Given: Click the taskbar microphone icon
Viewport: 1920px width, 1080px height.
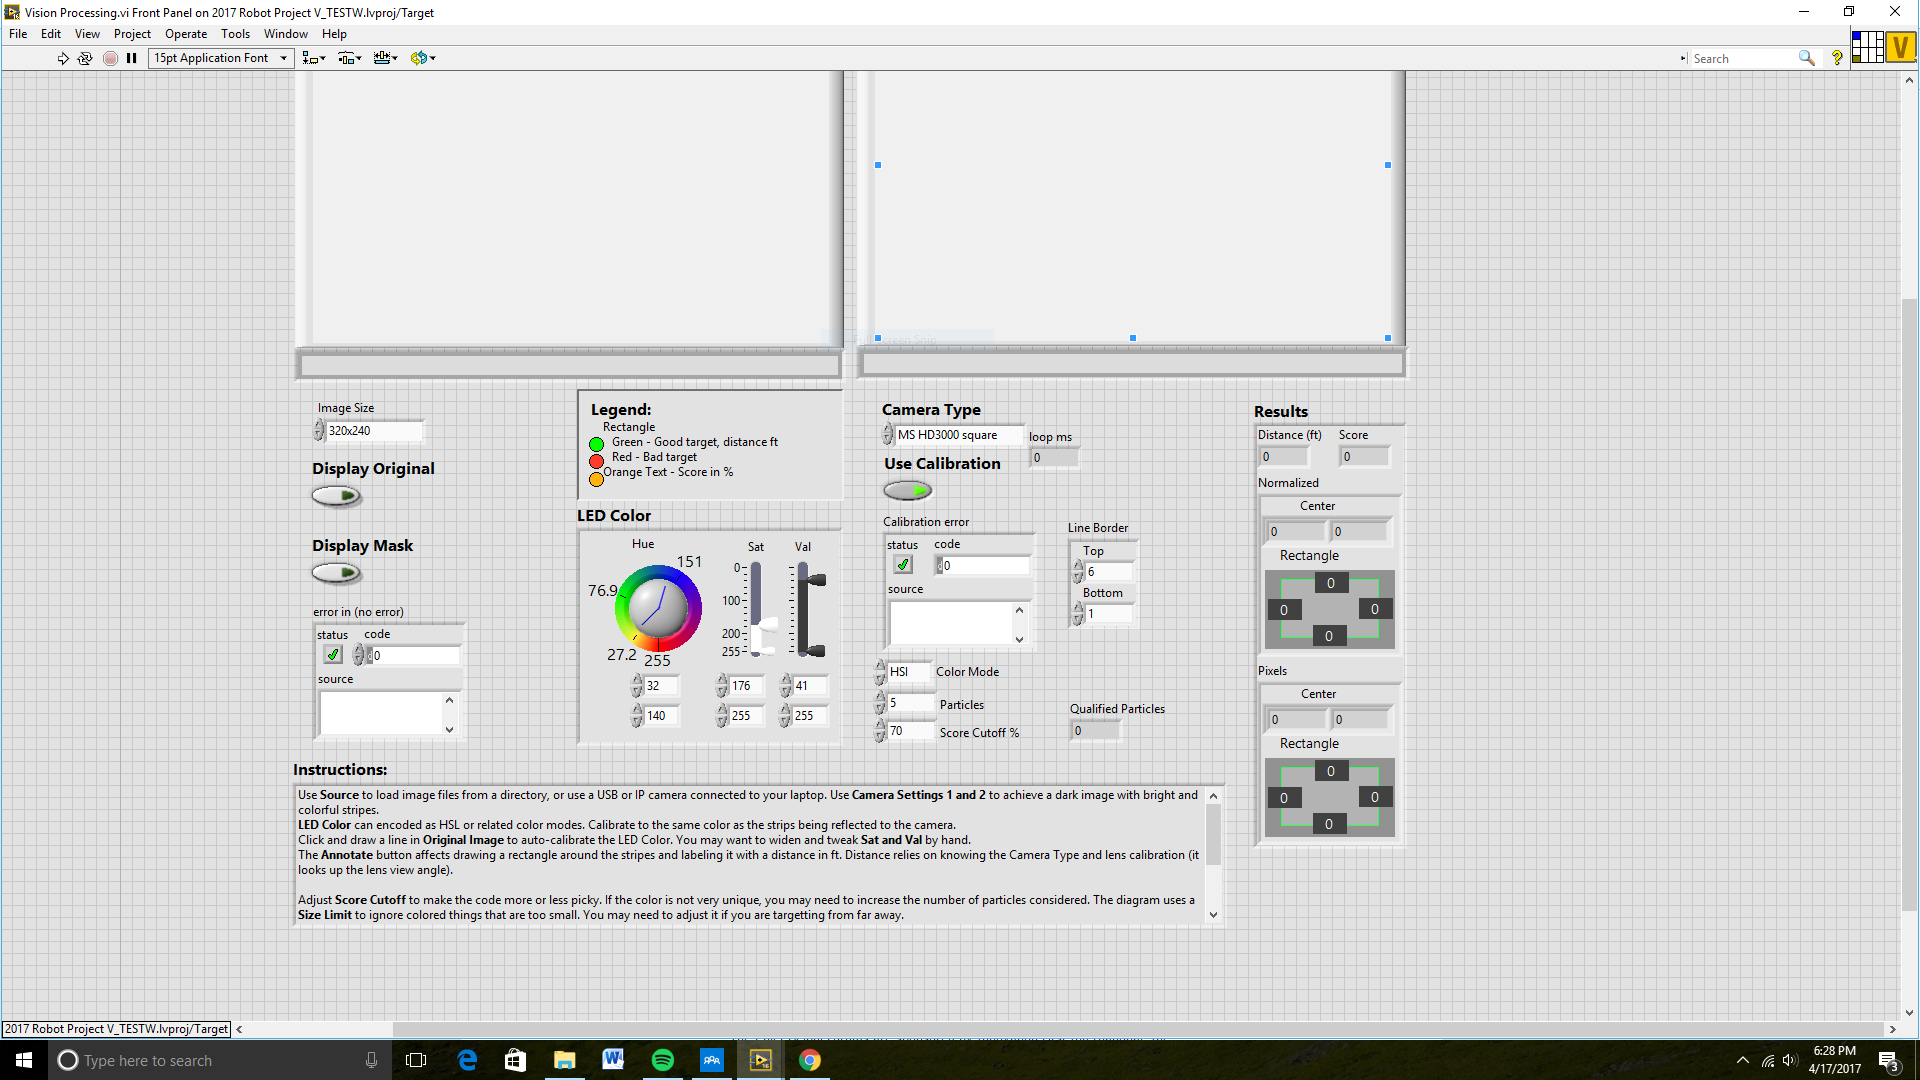Looking at the screenshot, I should [x=371, y=1060].
